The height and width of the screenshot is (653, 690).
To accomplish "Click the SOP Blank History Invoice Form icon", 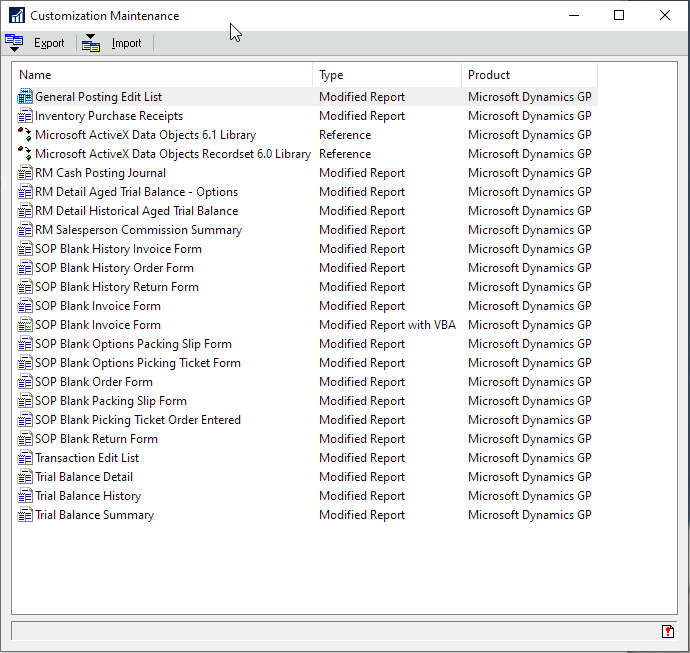I will [25, 249].
